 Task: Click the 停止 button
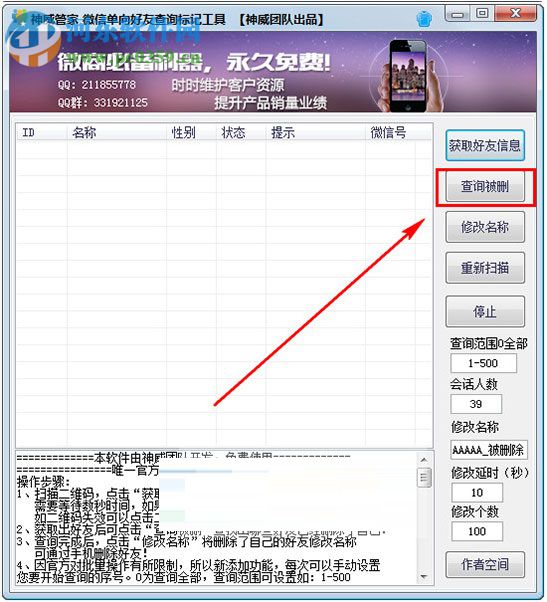(485, 312)
